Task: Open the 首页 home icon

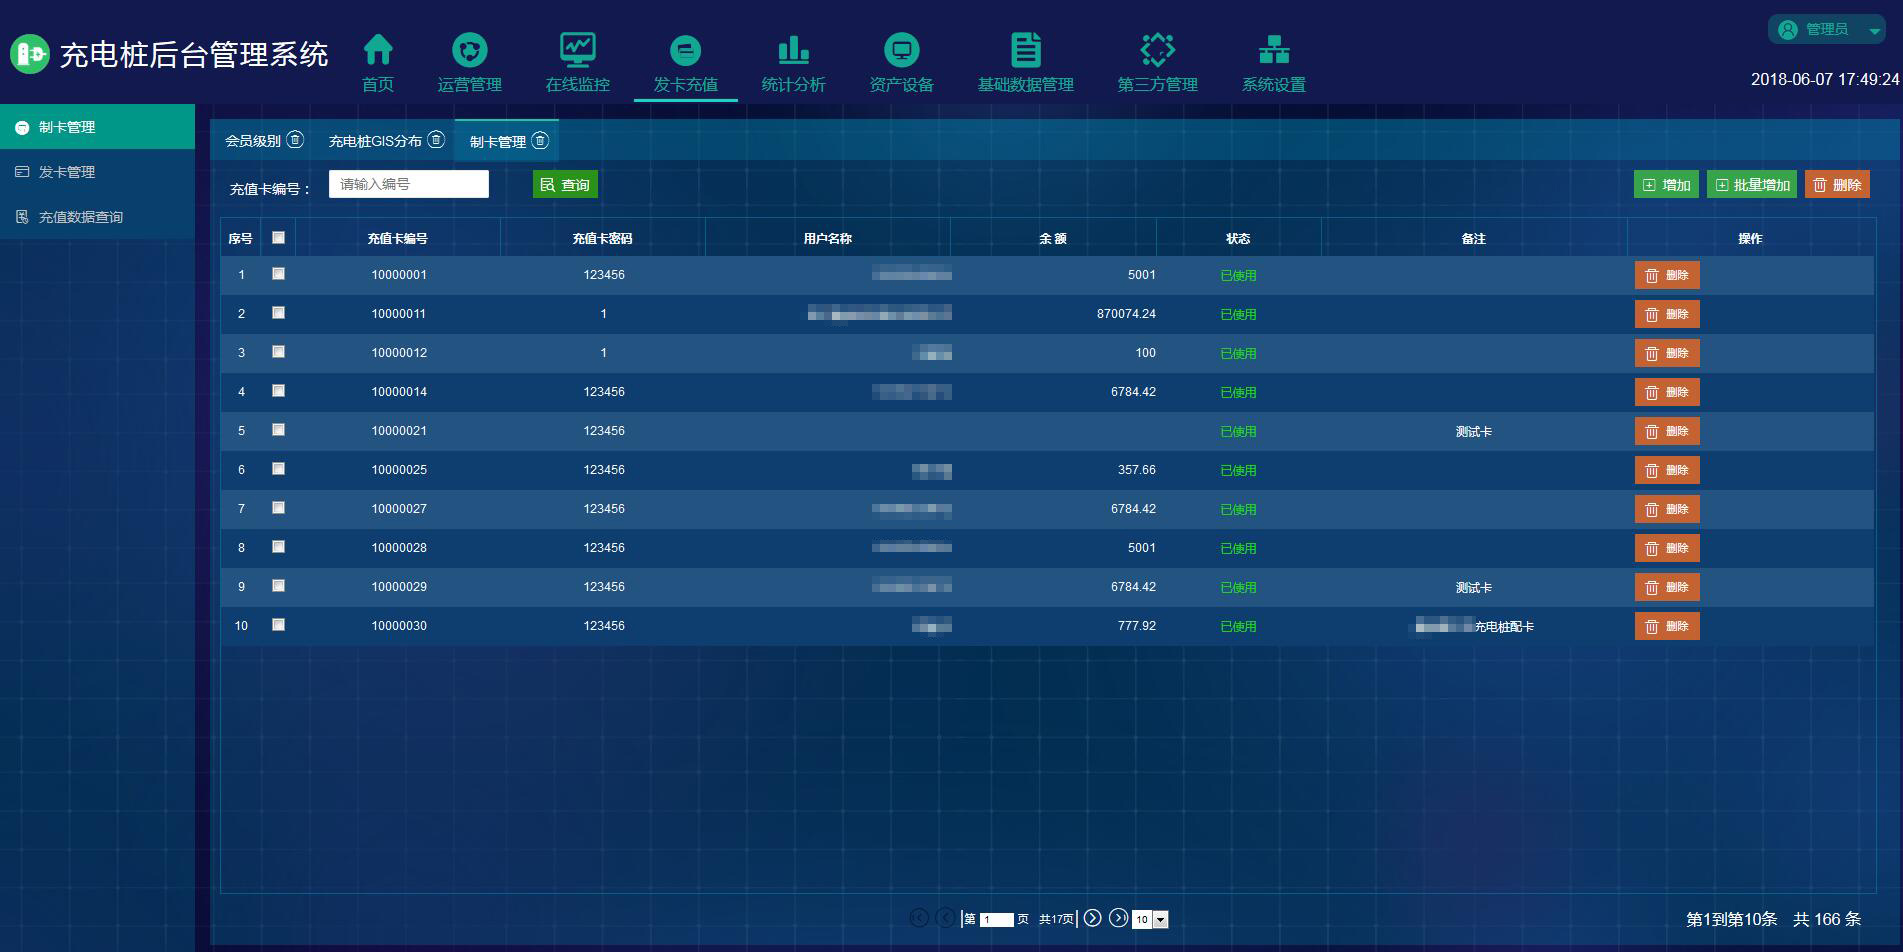Action: (x=378, y=50)
